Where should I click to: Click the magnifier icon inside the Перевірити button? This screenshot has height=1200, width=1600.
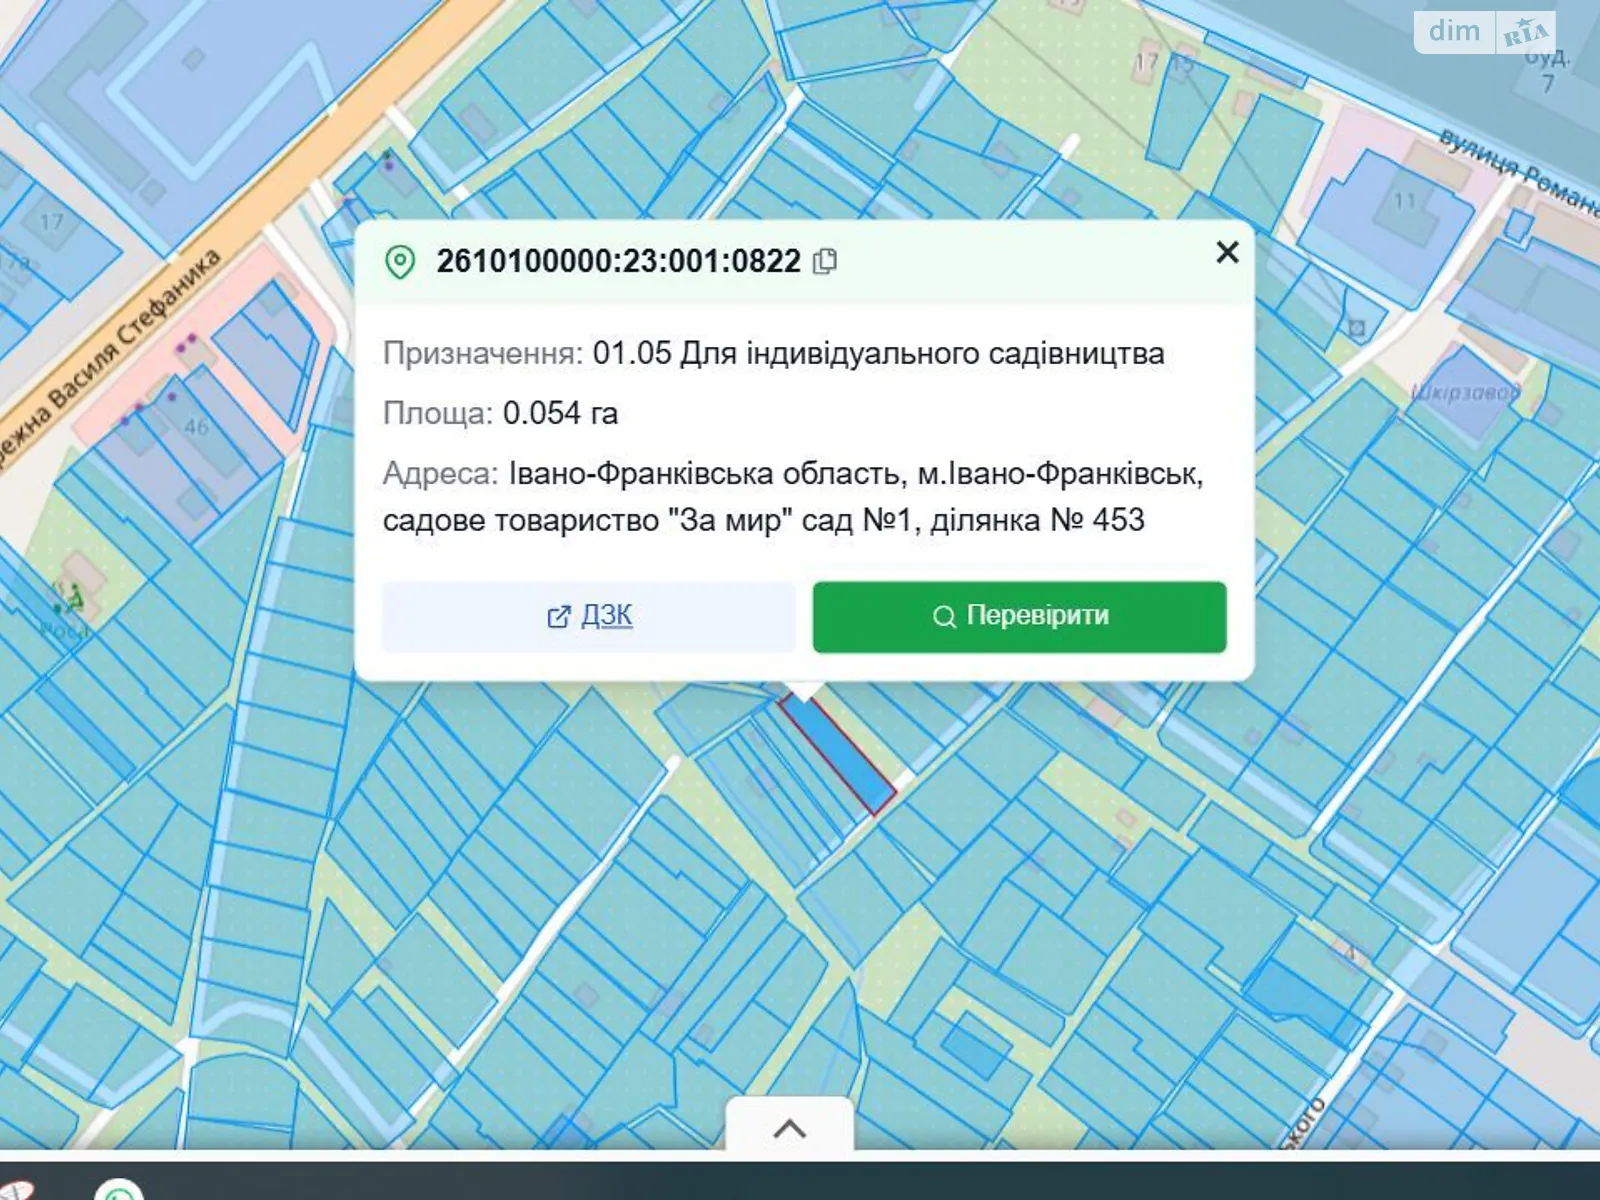pyautogui.click(x=944, y=617)
